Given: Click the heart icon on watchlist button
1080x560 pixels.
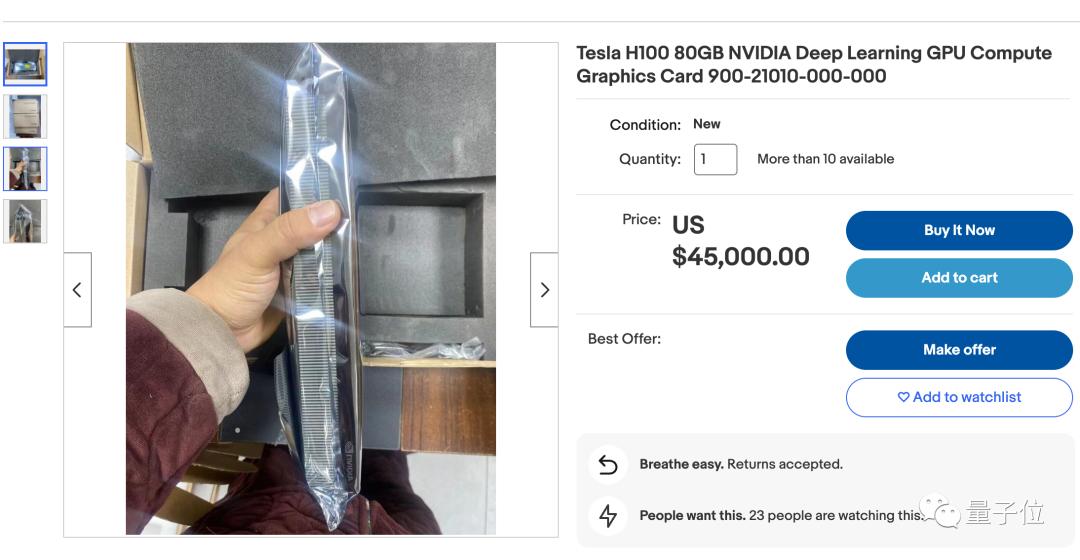Looking at the screenshot, I should [903, 397].
